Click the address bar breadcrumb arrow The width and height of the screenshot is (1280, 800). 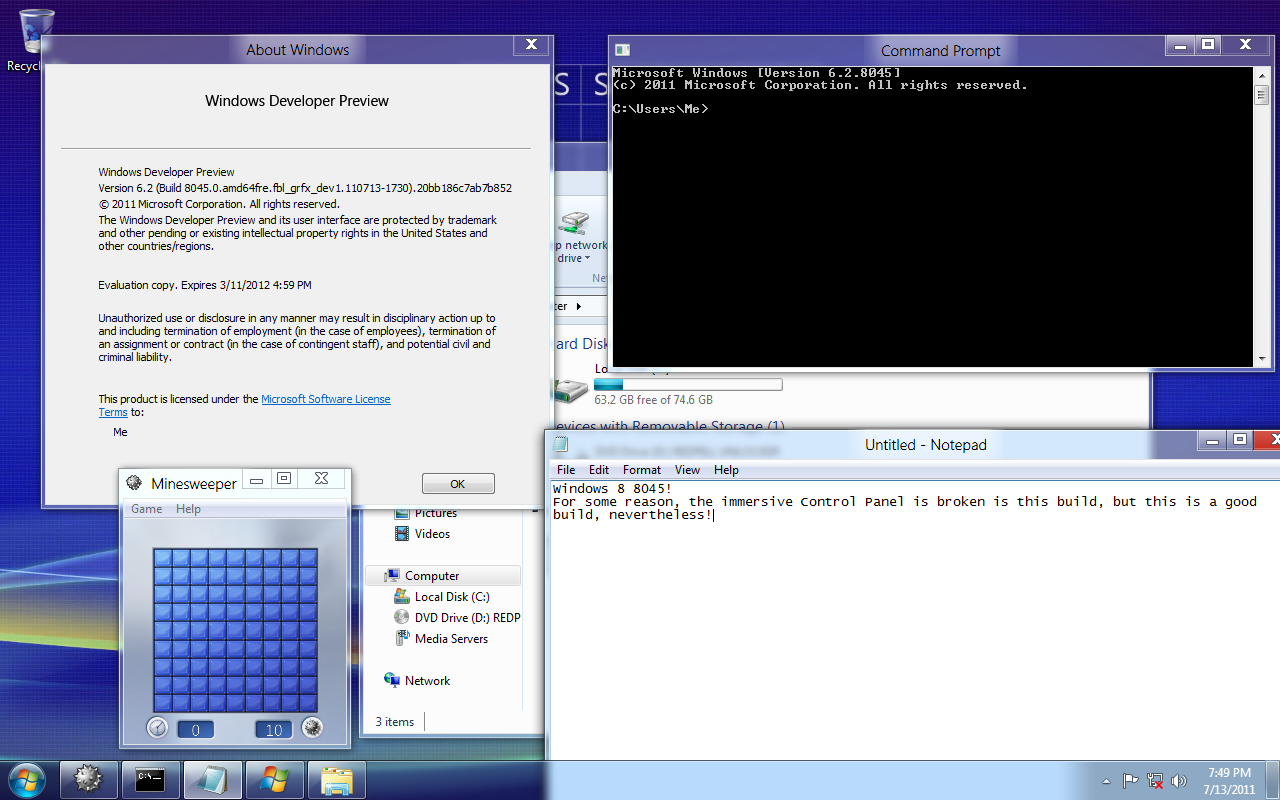point(579,306)
